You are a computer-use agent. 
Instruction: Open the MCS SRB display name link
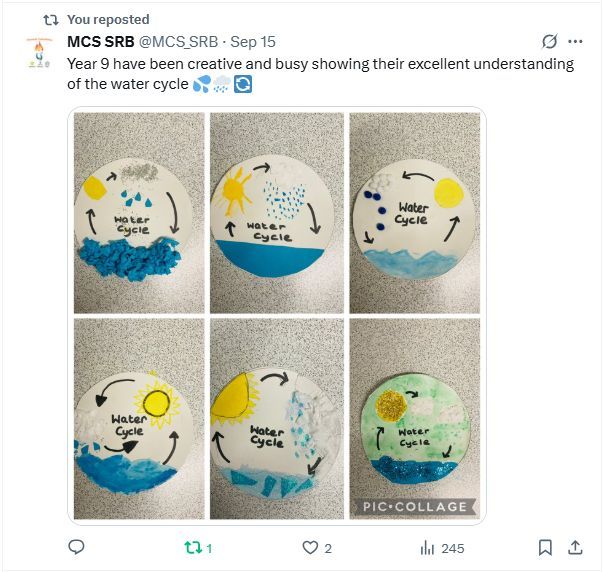96,42
